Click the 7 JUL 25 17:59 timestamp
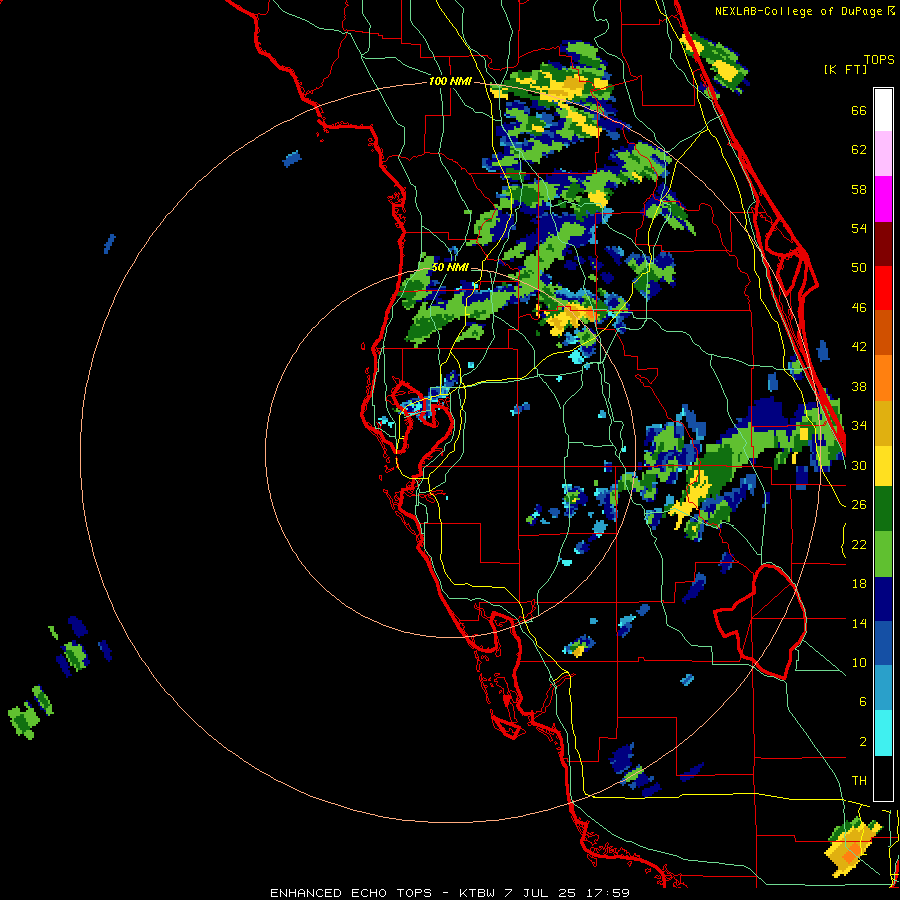900x900 pixels. coord(567,893)
